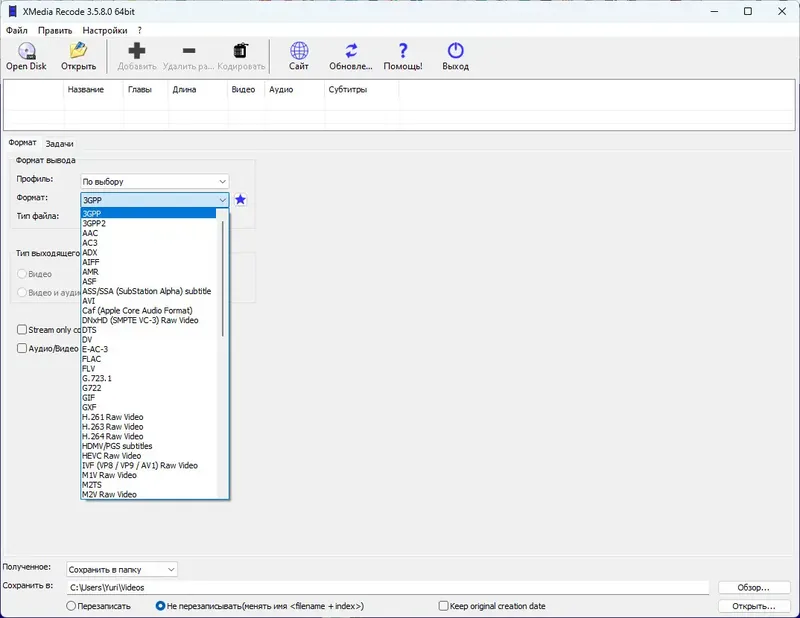Screen dimensions: 800x618
Task: Toggle the Stream only checkbox
Action: tap(22, 330)
